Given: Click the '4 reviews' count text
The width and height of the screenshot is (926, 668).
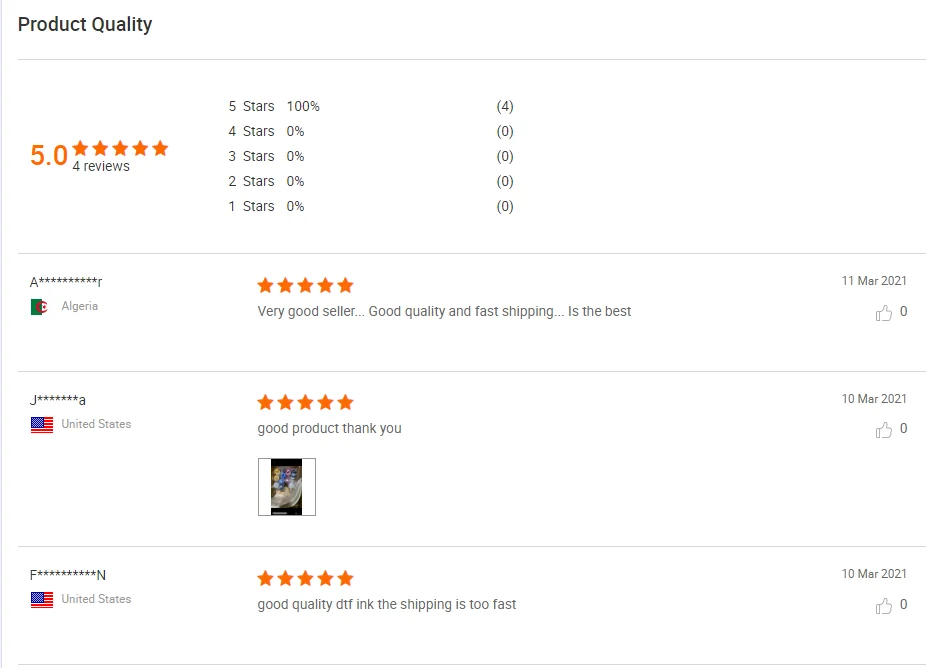Looking at the screenshot, I should [x=101, y=166].
